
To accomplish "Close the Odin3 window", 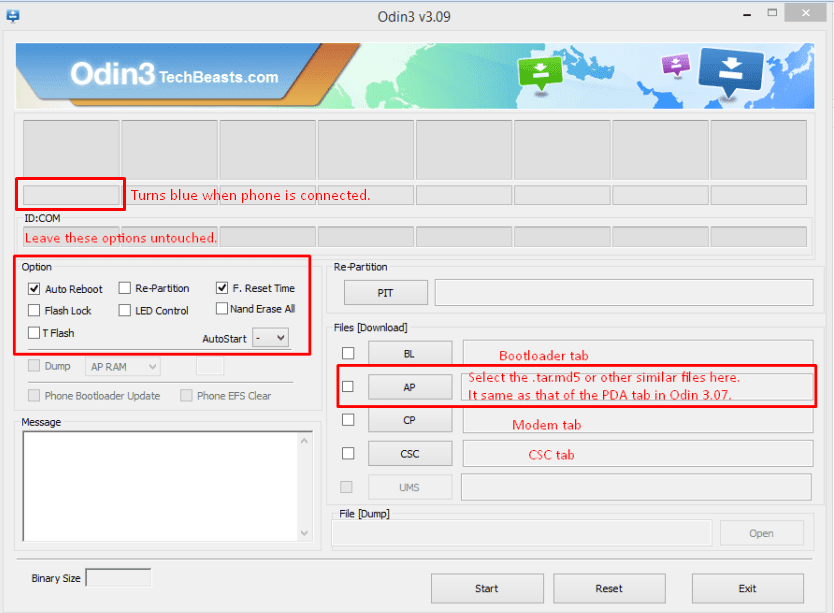I will [806, 13].
